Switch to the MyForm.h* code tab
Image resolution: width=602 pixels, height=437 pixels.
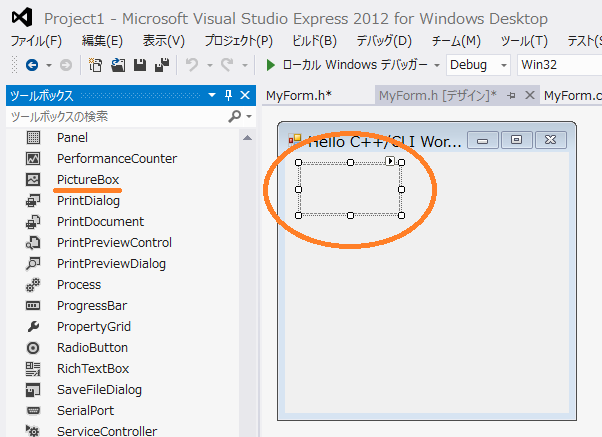299,95
